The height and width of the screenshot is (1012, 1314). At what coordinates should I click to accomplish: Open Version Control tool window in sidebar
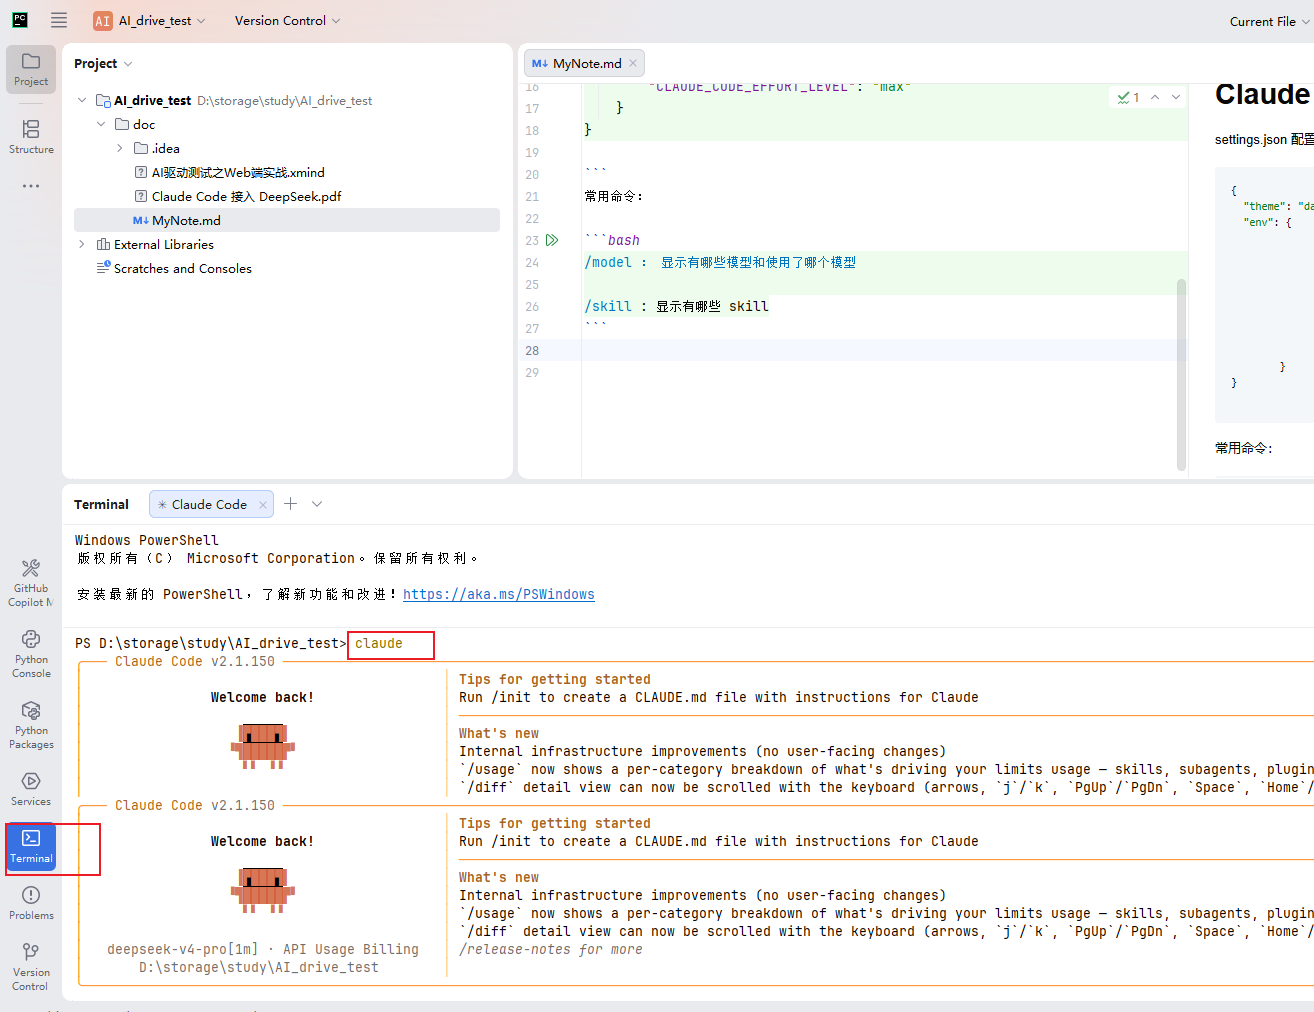[x=31, y=967]
